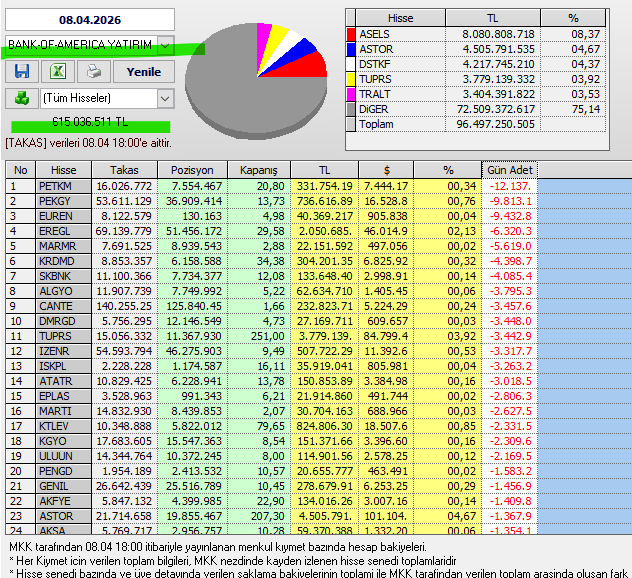Sort by the Takas column header
Viewport: 632px width, 578px height.
pyautogui.click(x=125, y=170)
